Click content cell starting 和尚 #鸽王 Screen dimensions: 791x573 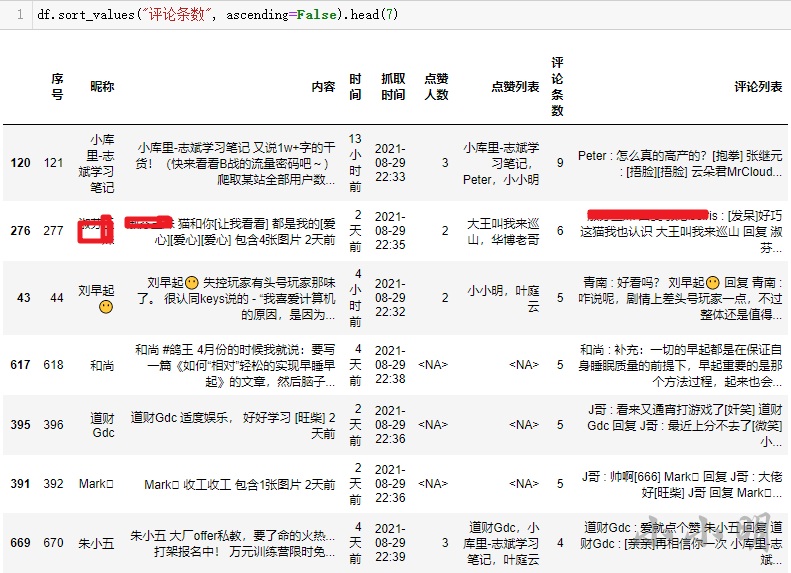(235, 365)
